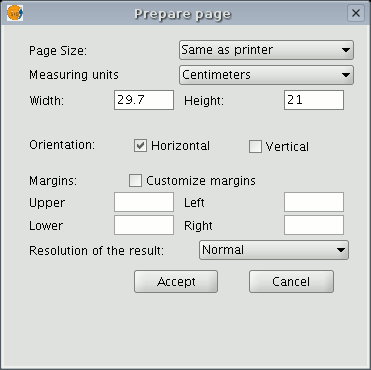Click the Left margin input field
Image resolution: width=371 pixels, height=370 pixels.
[314, 202]
